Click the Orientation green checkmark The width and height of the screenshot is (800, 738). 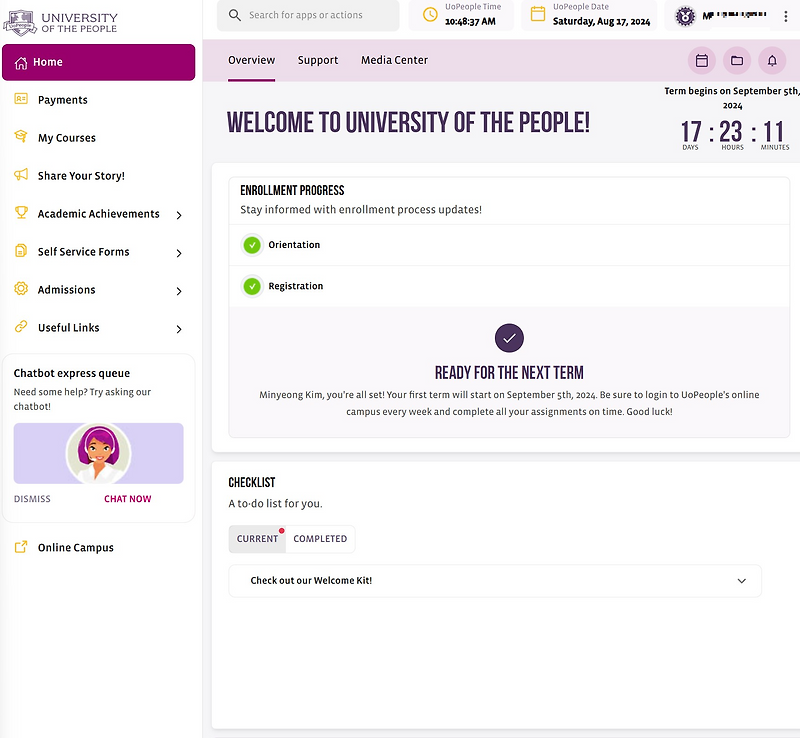tap(252, 245)
